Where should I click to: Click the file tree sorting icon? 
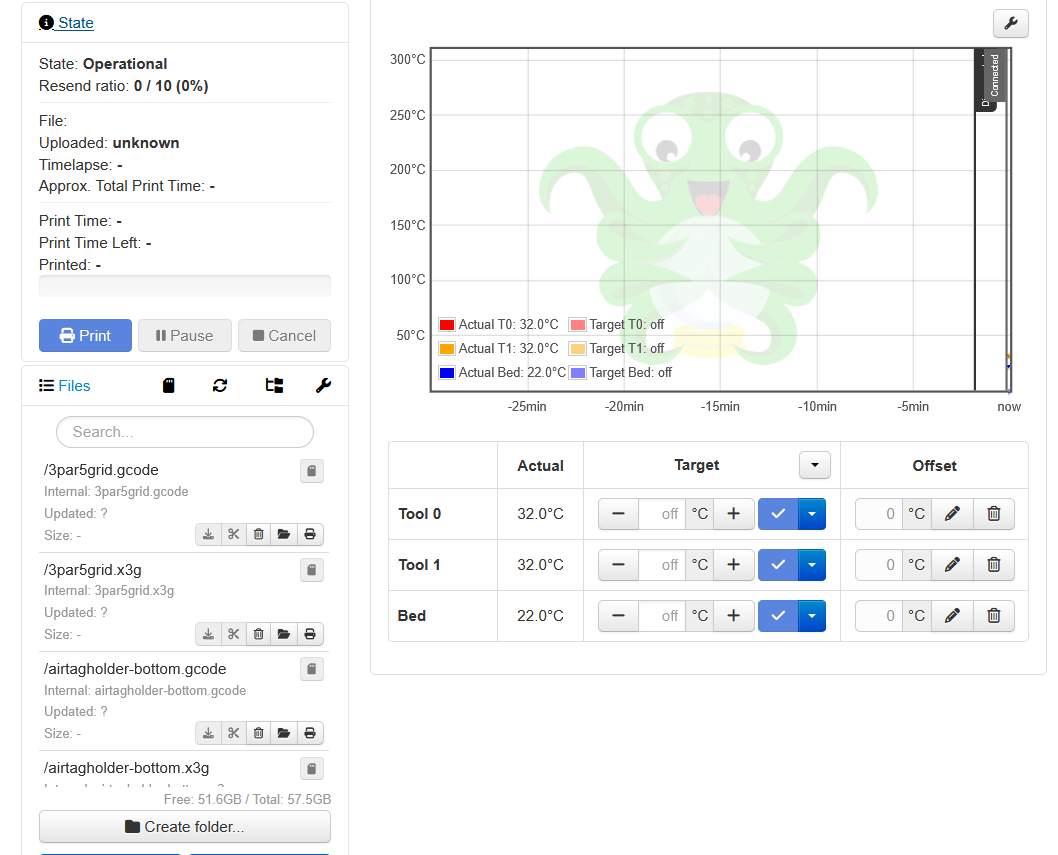[274, 385]
